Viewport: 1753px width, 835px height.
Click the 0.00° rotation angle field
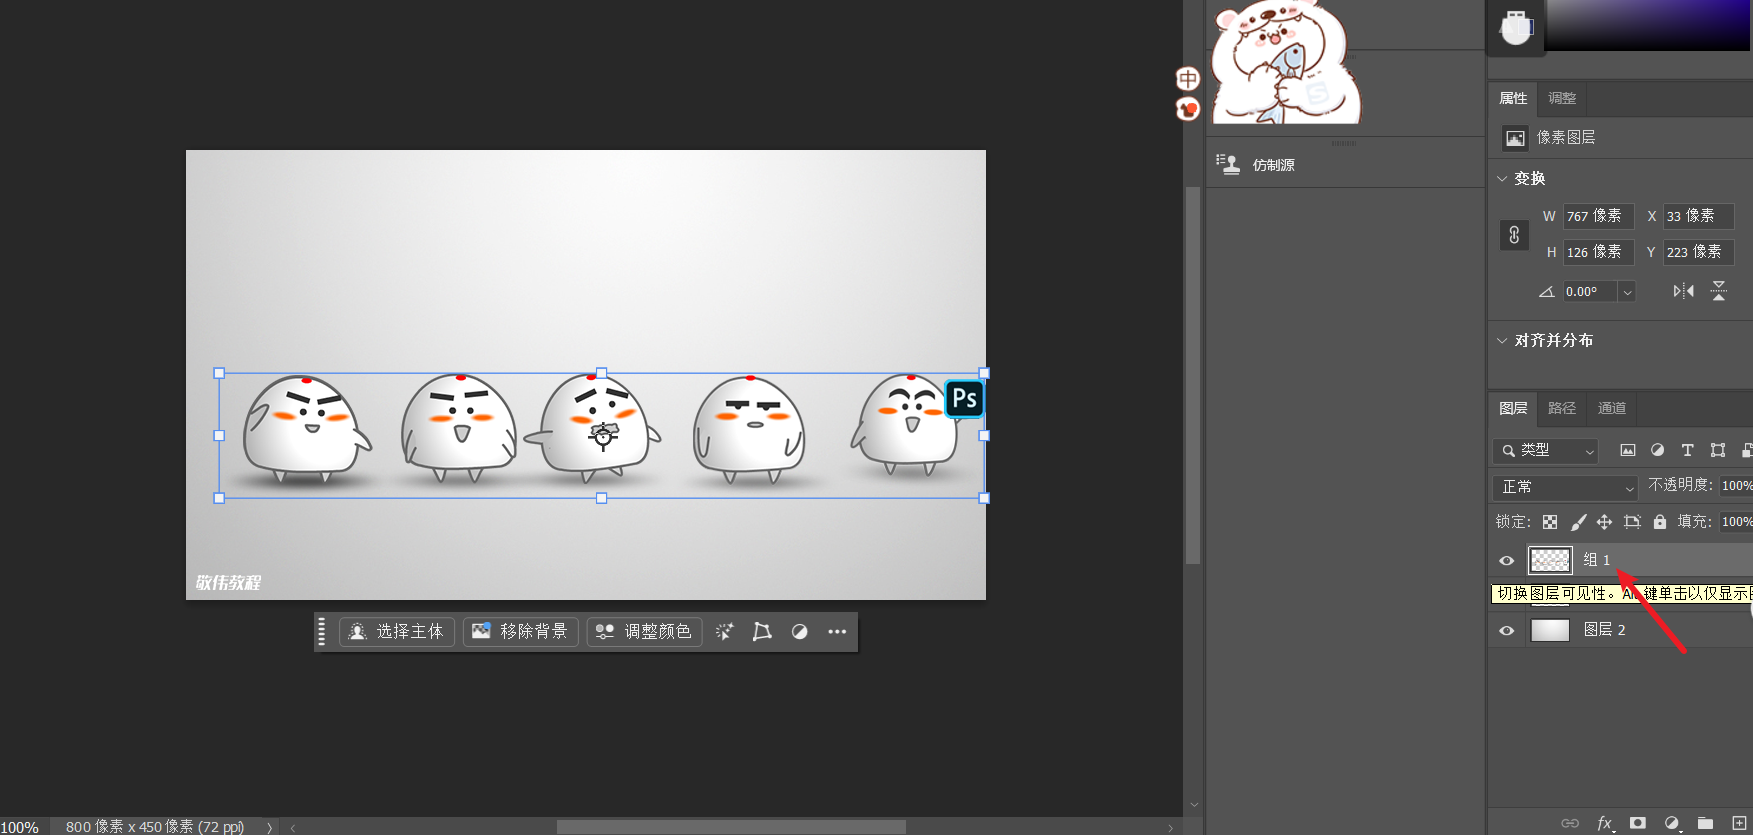(x=1590, y=292)
